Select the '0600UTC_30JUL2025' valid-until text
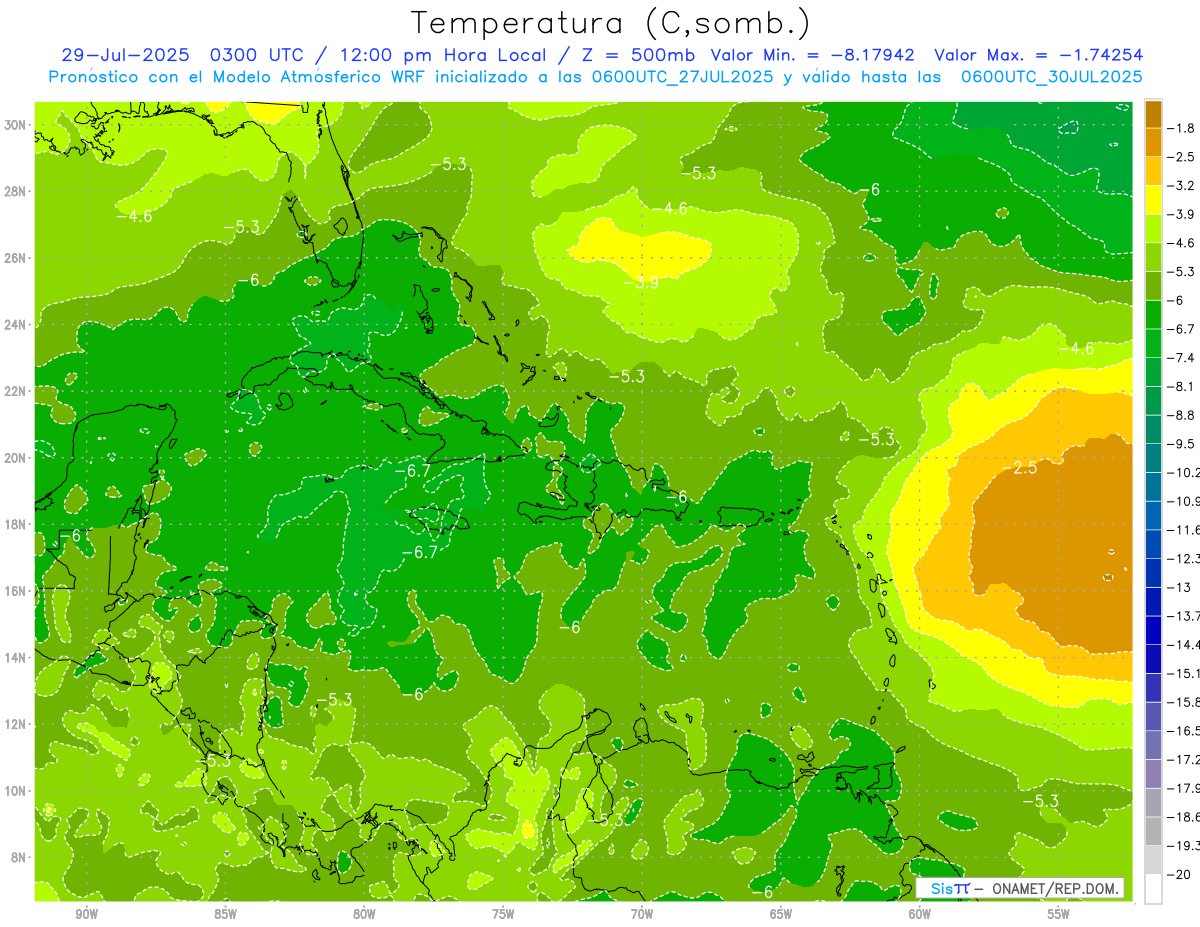 (1052, 76)
